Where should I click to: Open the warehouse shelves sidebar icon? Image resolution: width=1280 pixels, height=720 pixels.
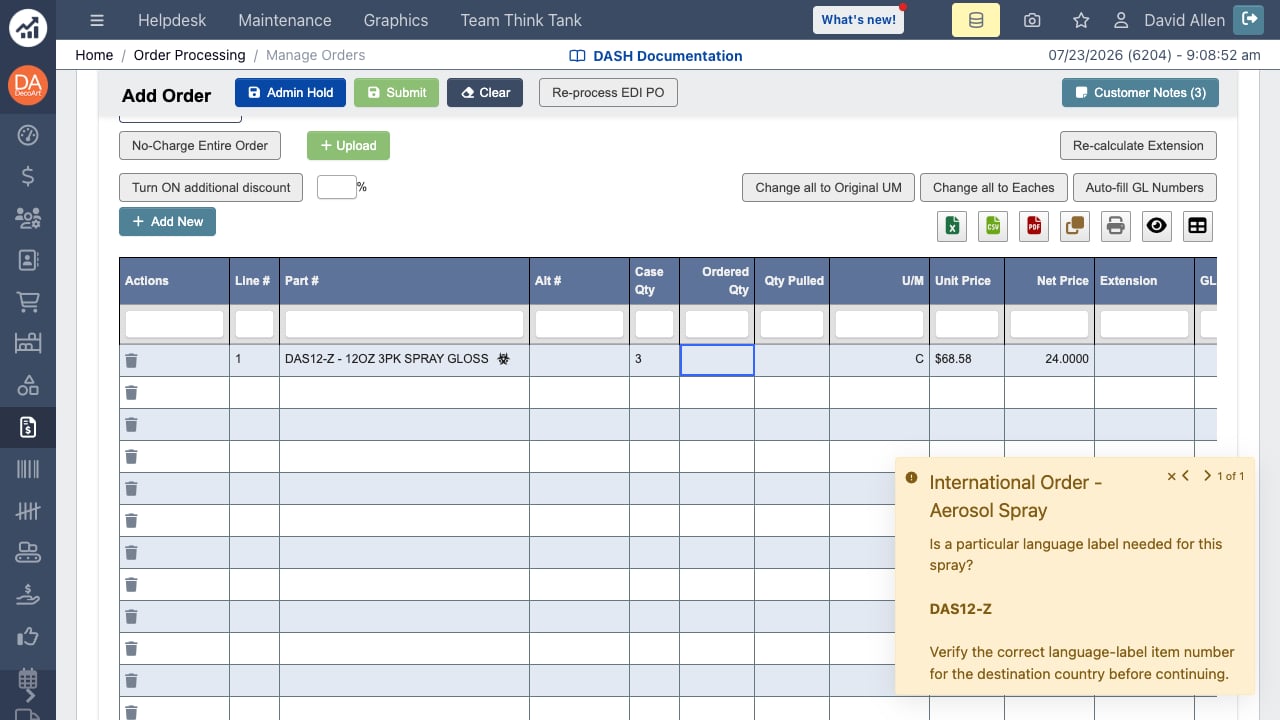pos(28,343)
